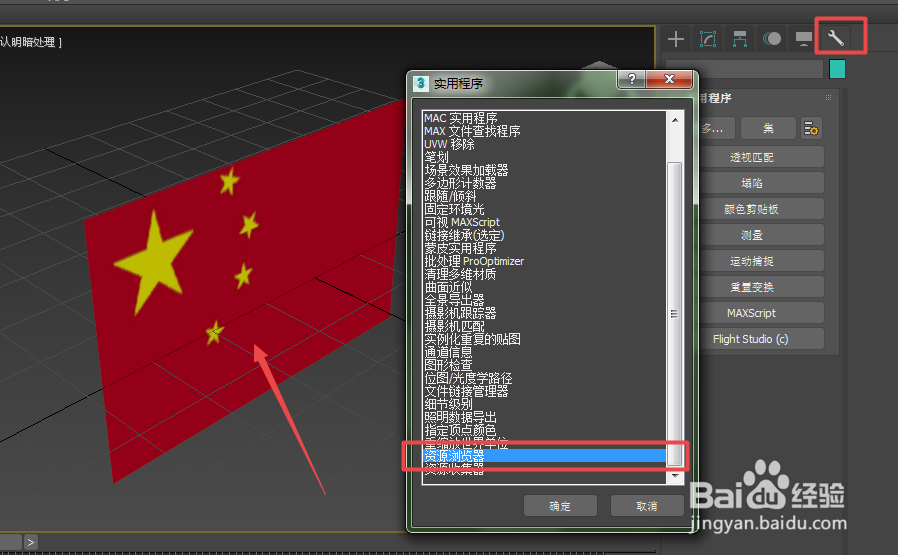The width and height of the screenshot is (898, 555).
Task: Open the Motion panel tab
Action: point(772,39)
